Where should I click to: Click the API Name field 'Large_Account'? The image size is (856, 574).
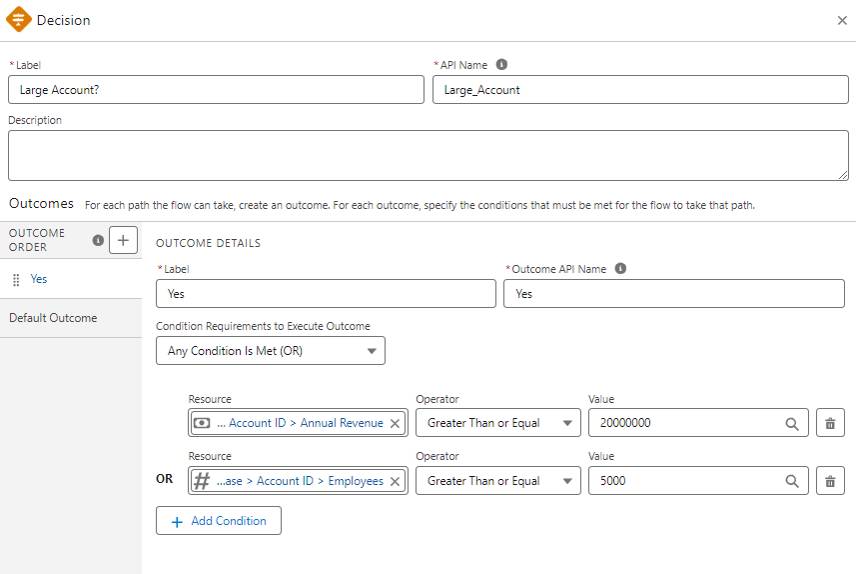(x=640, y=90)
